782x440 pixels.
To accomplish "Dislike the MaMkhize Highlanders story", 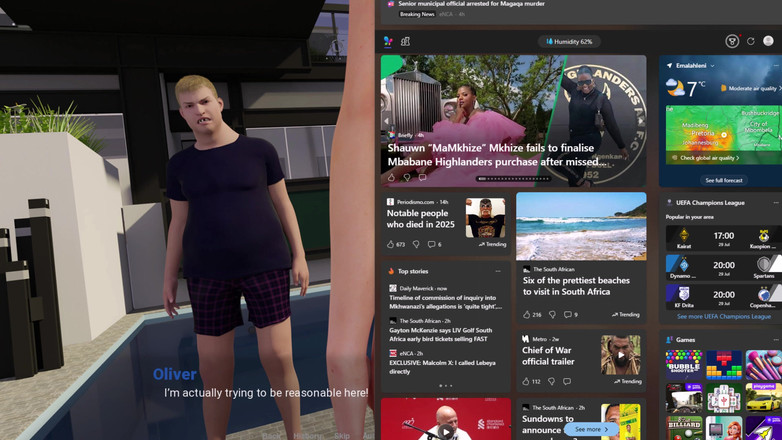I will [407, 177].
